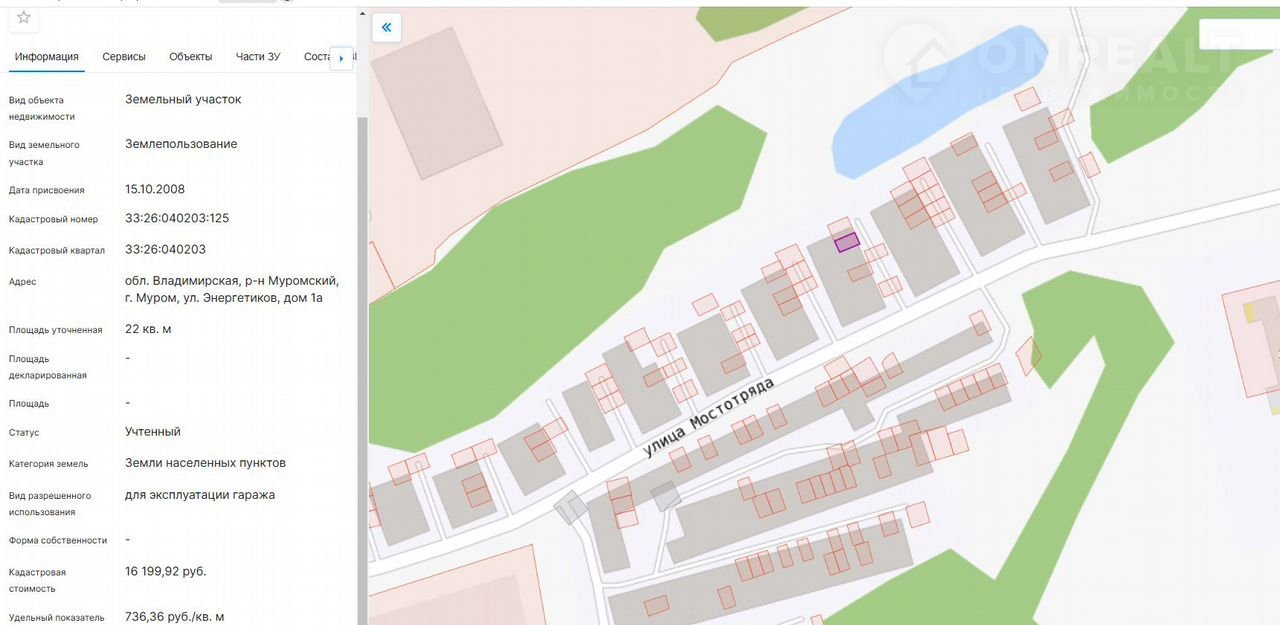The width and height of the screenshot is (1280, 625).
Task: Click the cadastral value 16 199,92 руб.
Action: [166, 571]
